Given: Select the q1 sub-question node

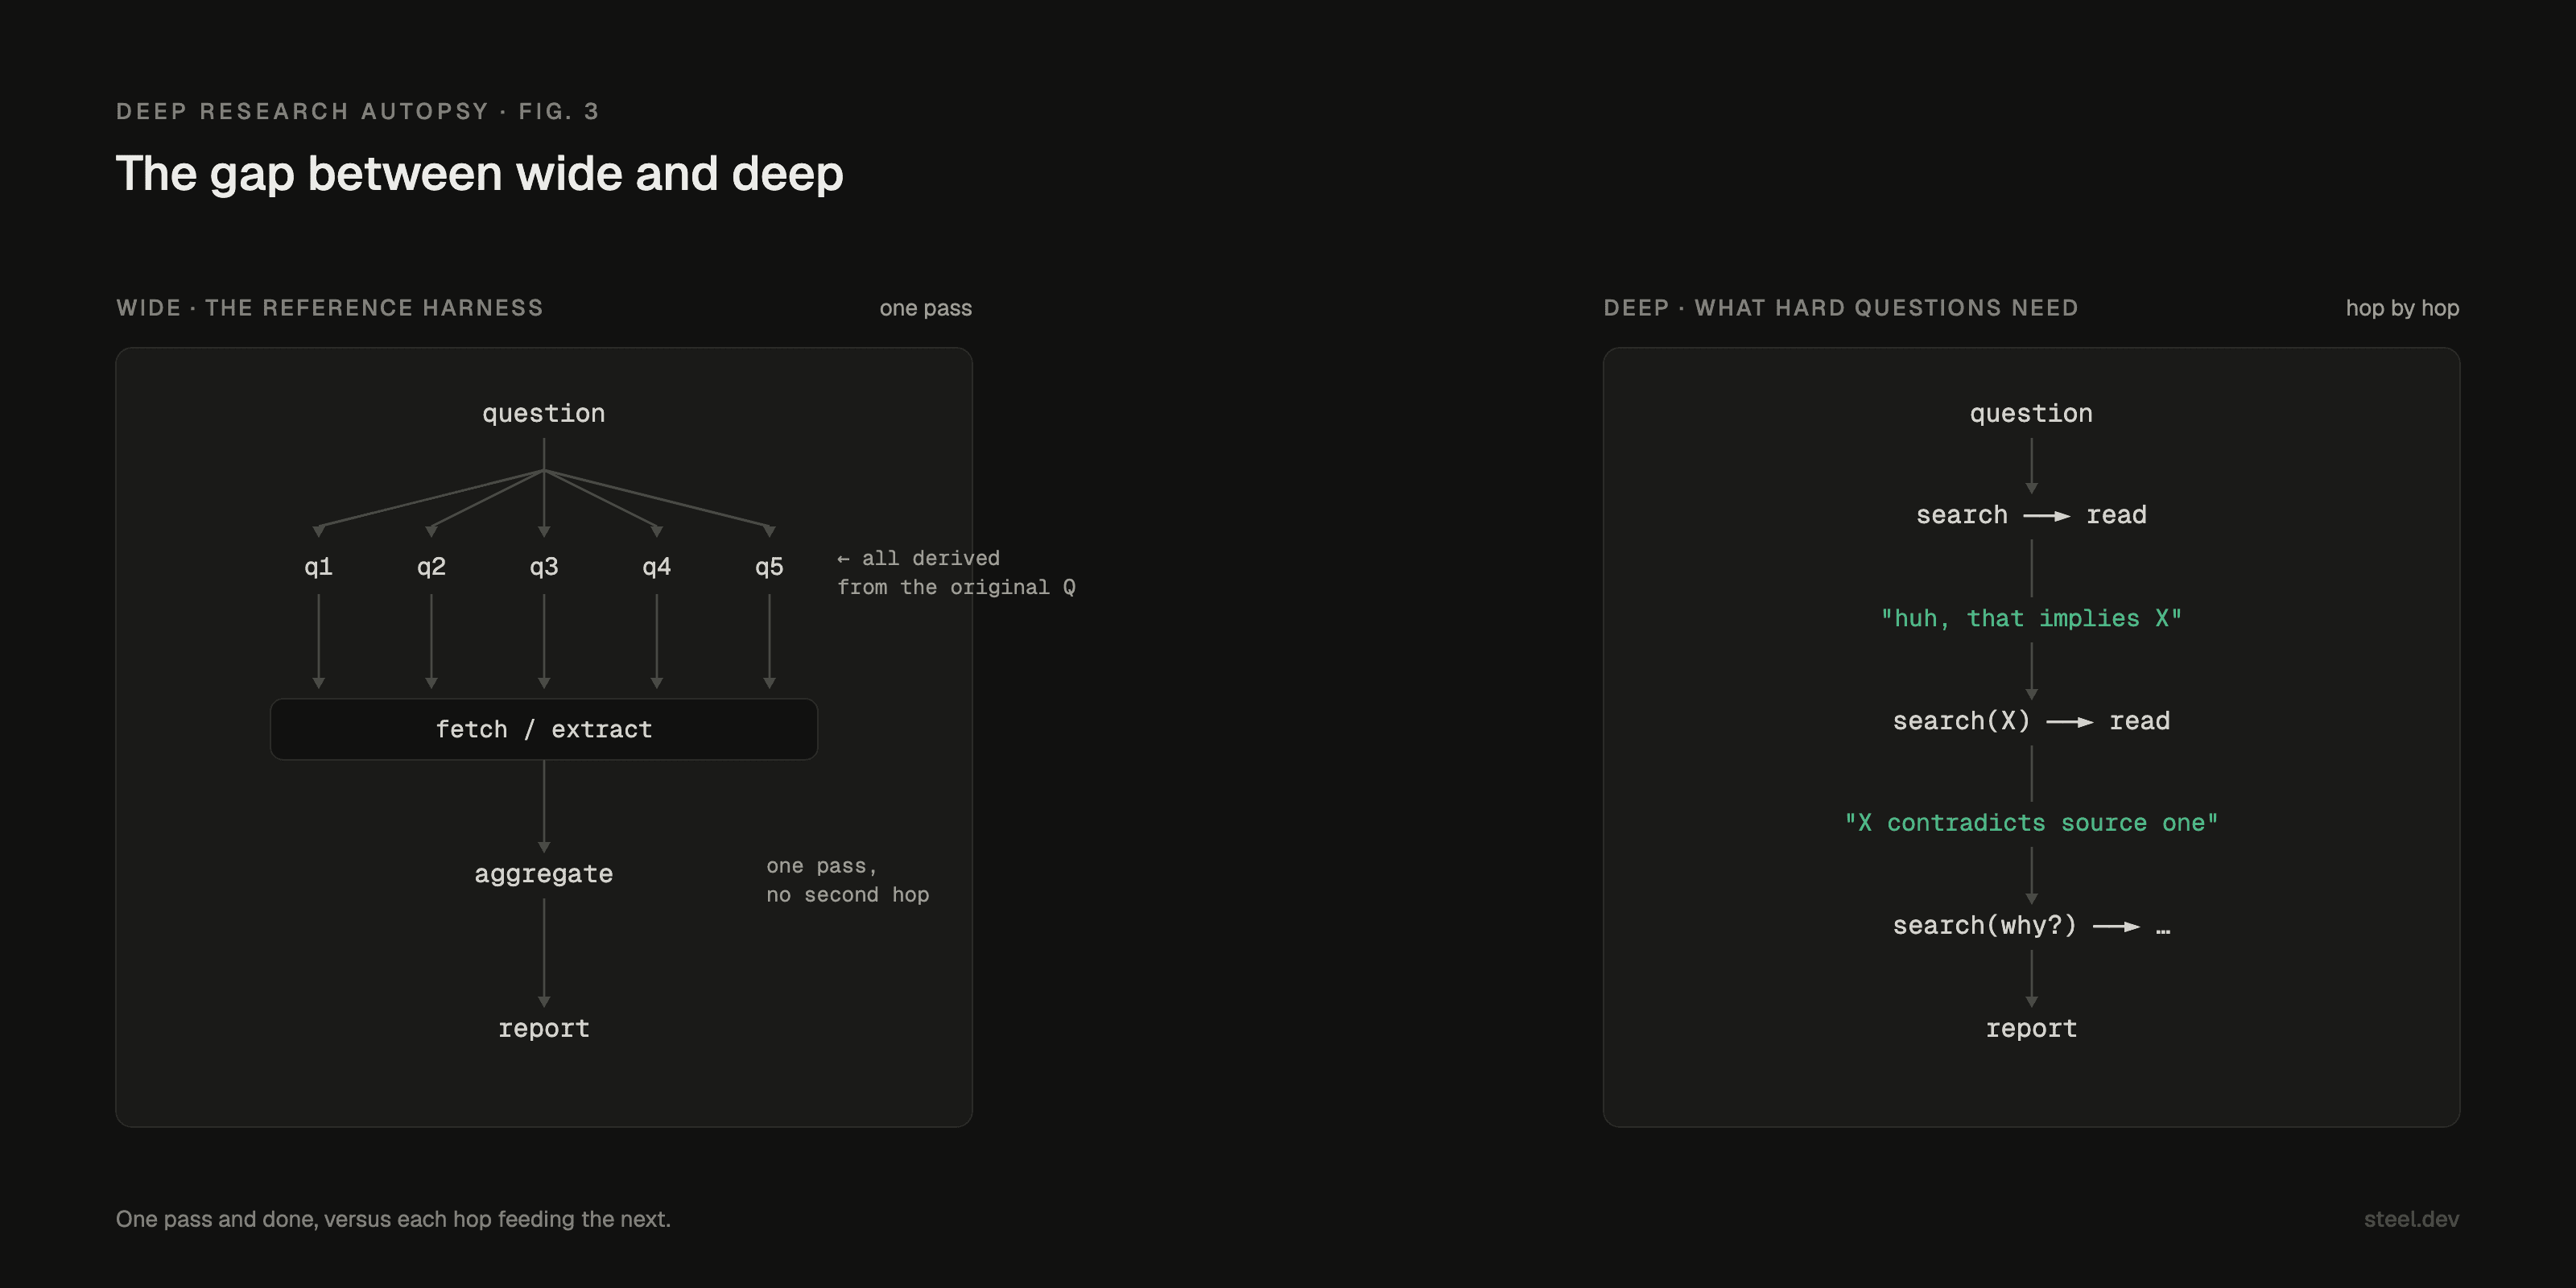Looking at the screenshot, I should tap(318, 567).
